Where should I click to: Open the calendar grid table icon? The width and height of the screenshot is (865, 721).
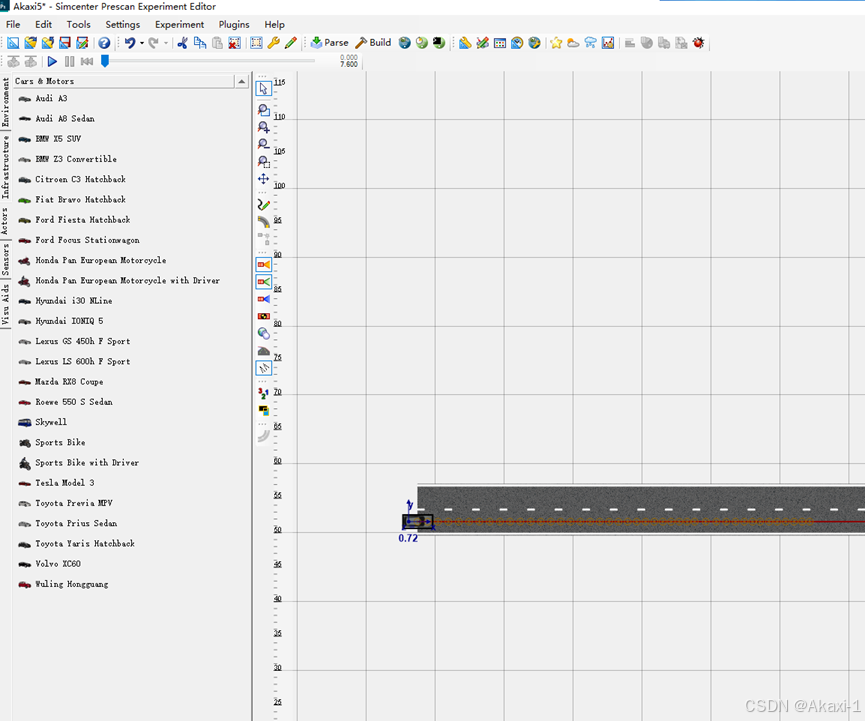[x=500, y=42]
